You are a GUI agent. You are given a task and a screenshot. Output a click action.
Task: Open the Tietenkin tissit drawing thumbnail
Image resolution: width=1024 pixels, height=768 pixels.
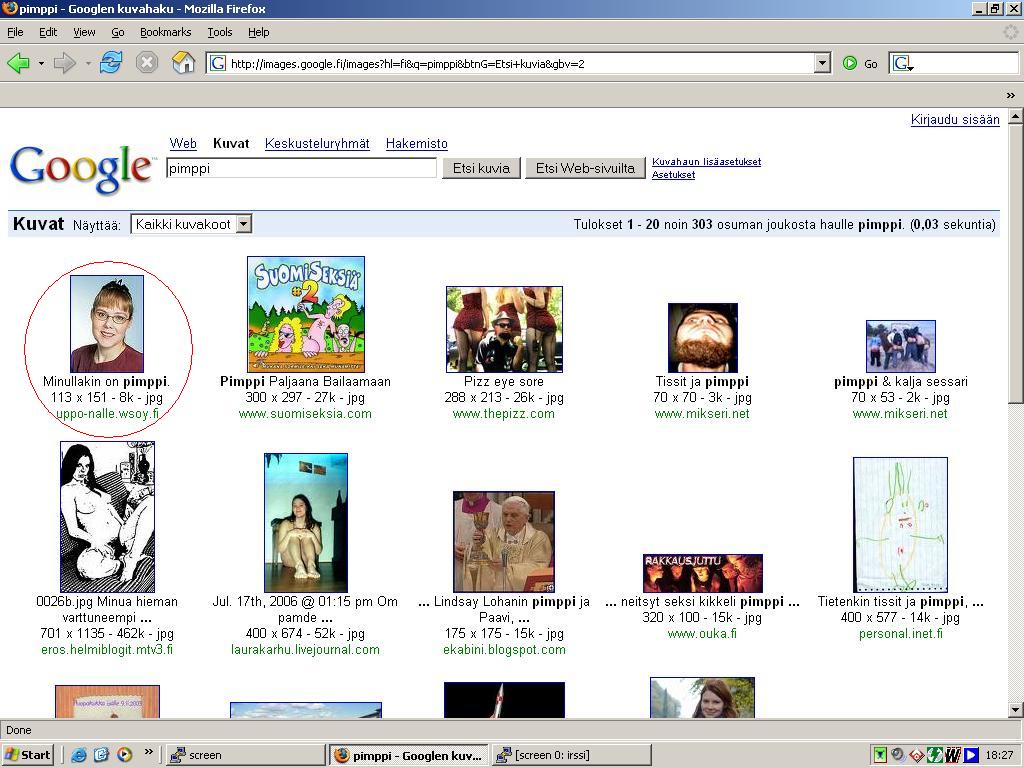pyautogui.click(x=900, y=525)
